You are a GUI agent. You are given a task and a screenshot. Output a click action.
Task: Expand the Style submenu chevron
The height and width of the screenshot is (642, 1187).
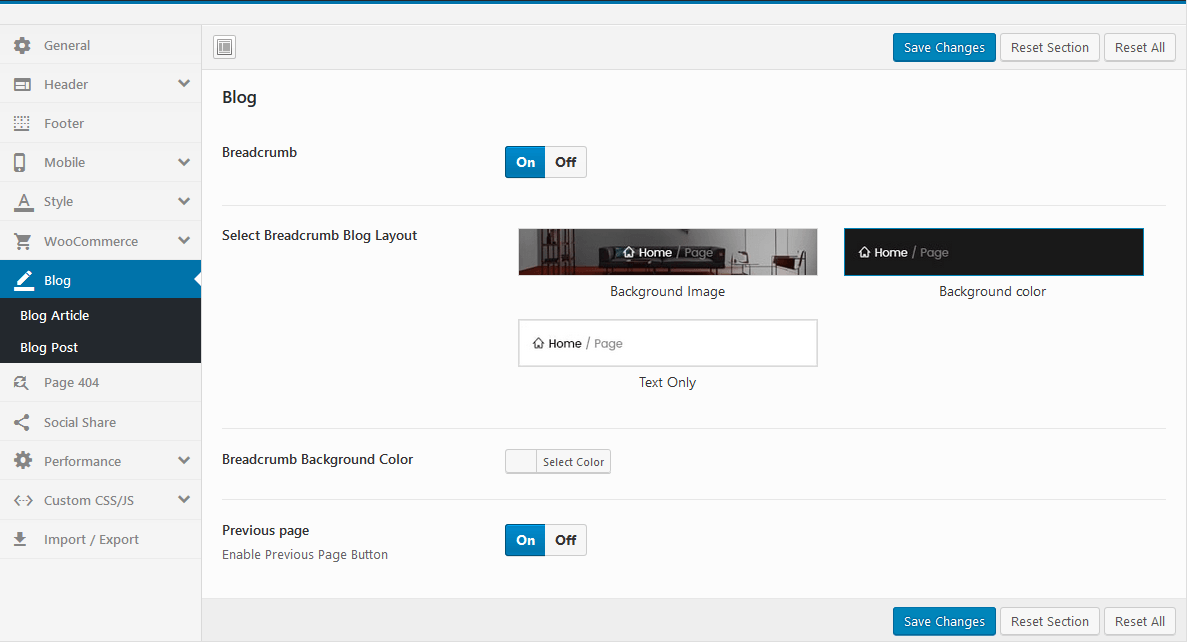184,201
